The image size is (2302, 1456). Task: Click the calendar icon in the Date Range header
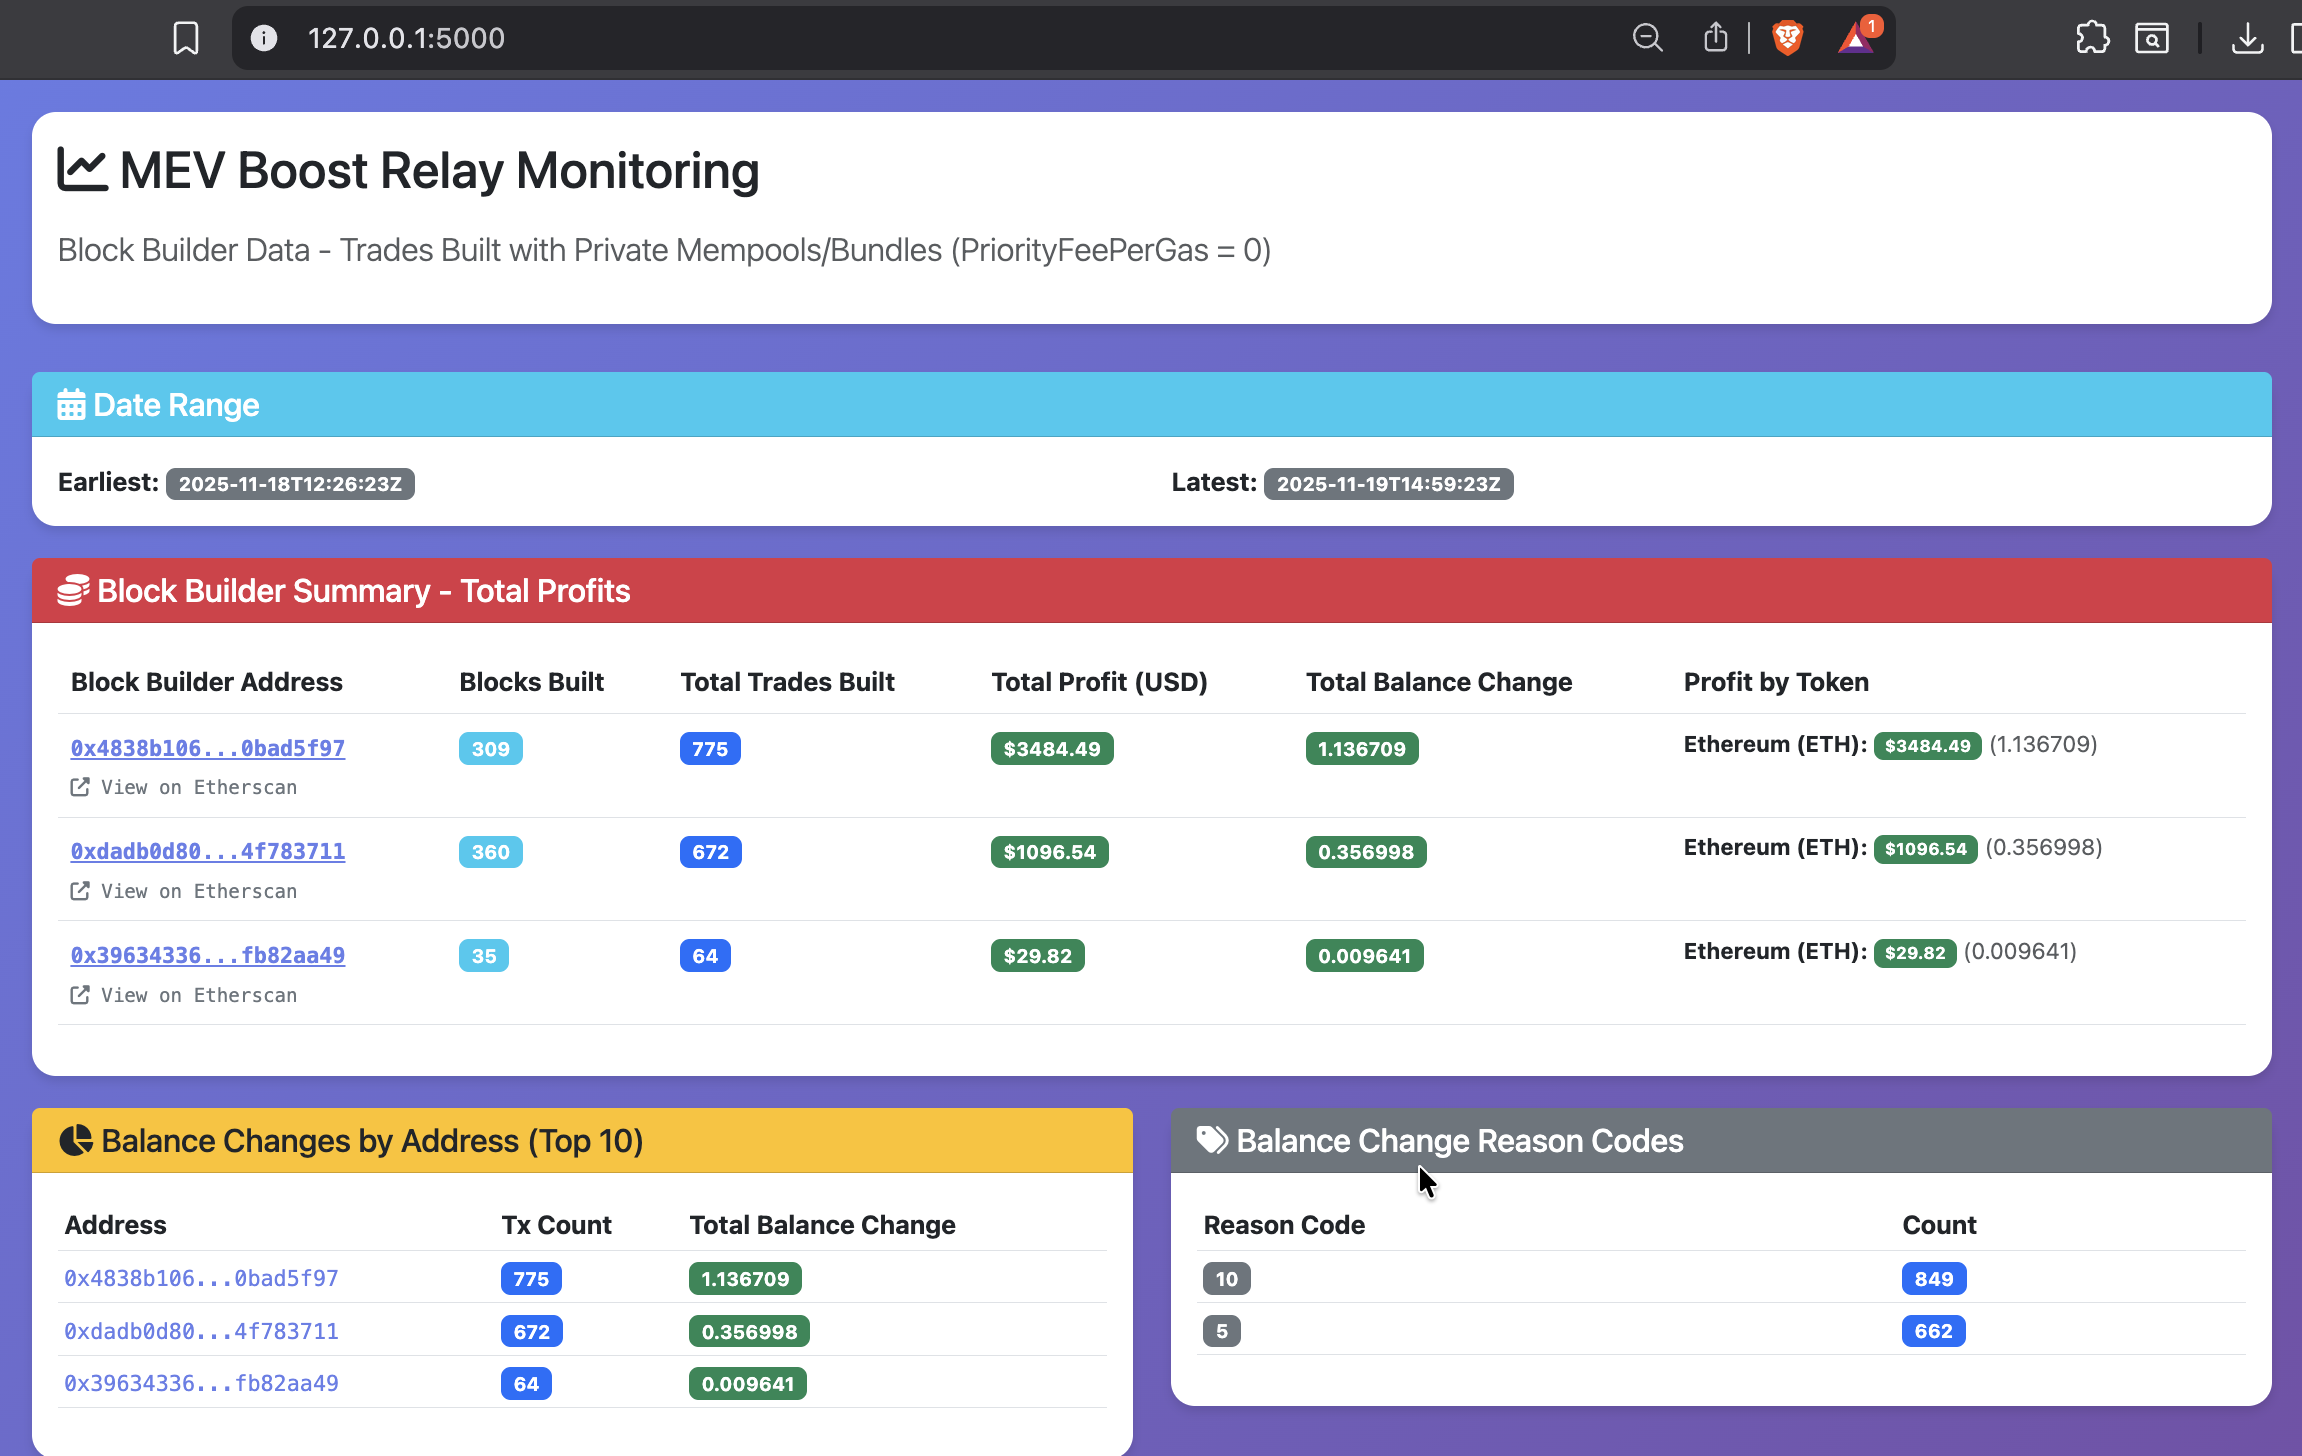70,404
